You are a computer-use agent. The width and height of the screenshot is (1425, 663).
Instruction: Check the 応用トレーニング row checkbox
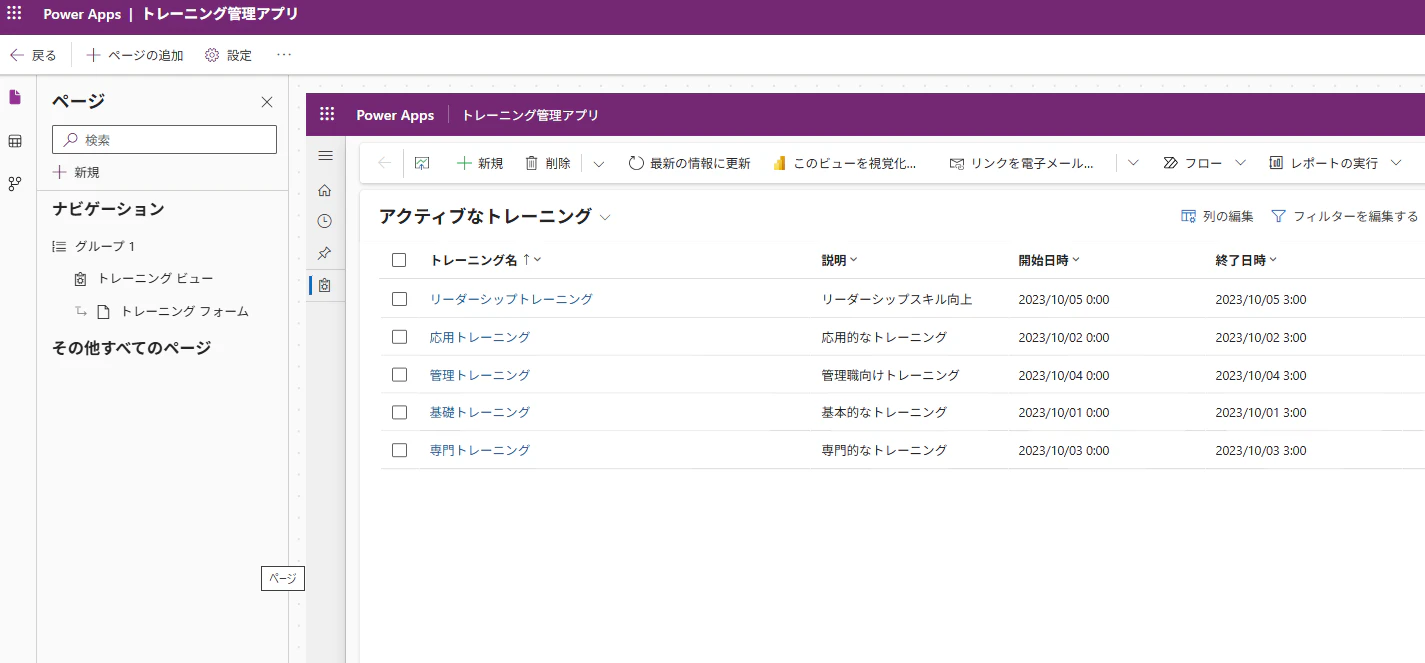[400, 337]
